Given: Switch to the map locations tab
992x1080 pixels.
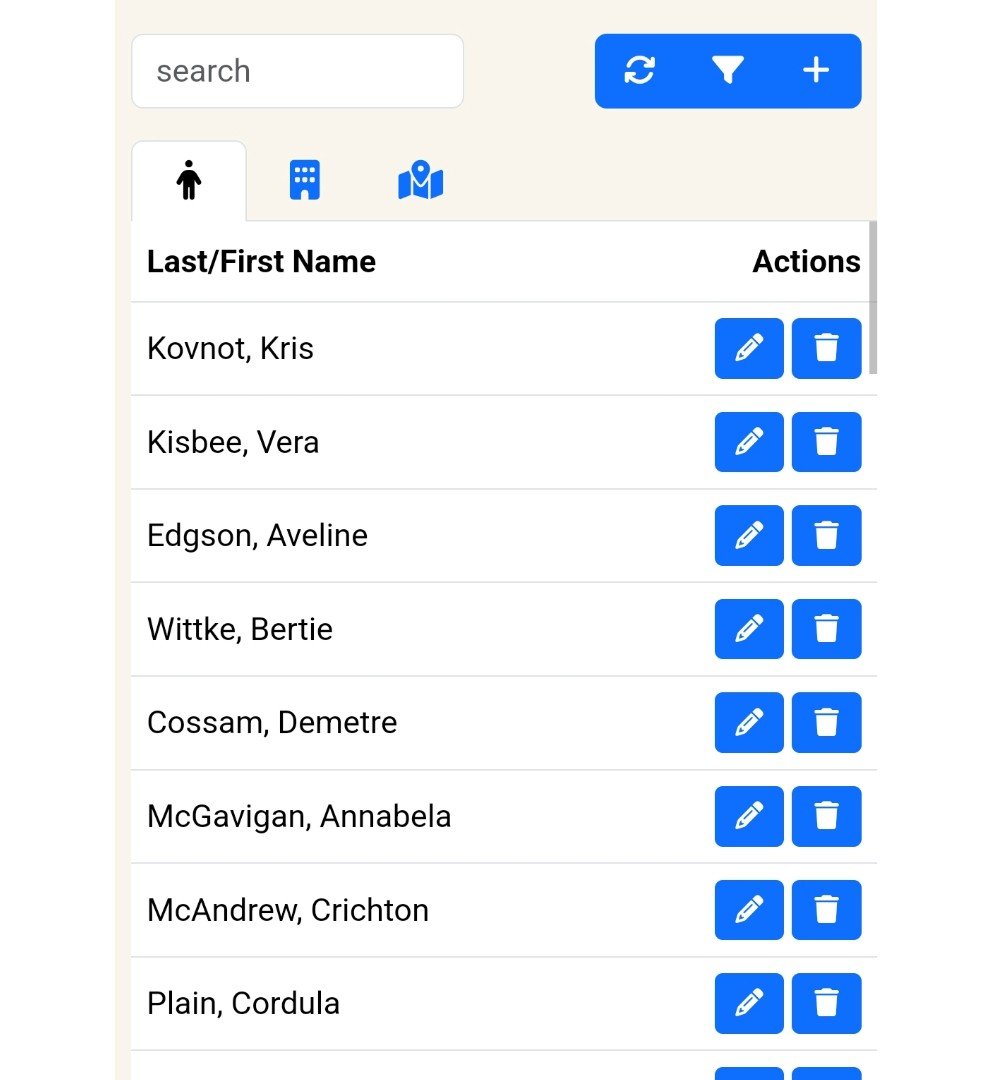Looking at the screenshot, I should click(420, 182).
